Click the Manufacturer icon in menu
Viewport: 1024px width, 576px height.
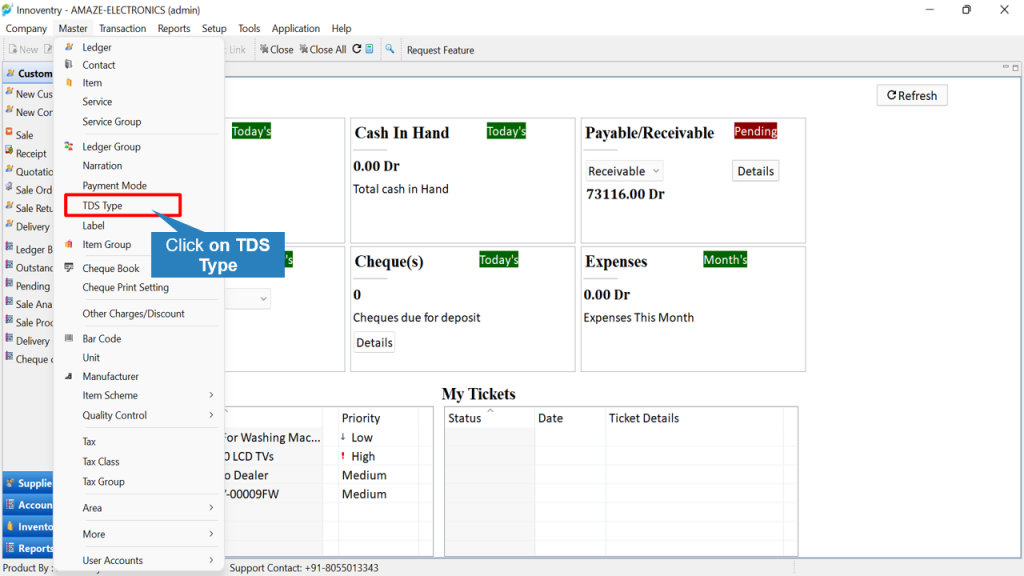(69, 376)
